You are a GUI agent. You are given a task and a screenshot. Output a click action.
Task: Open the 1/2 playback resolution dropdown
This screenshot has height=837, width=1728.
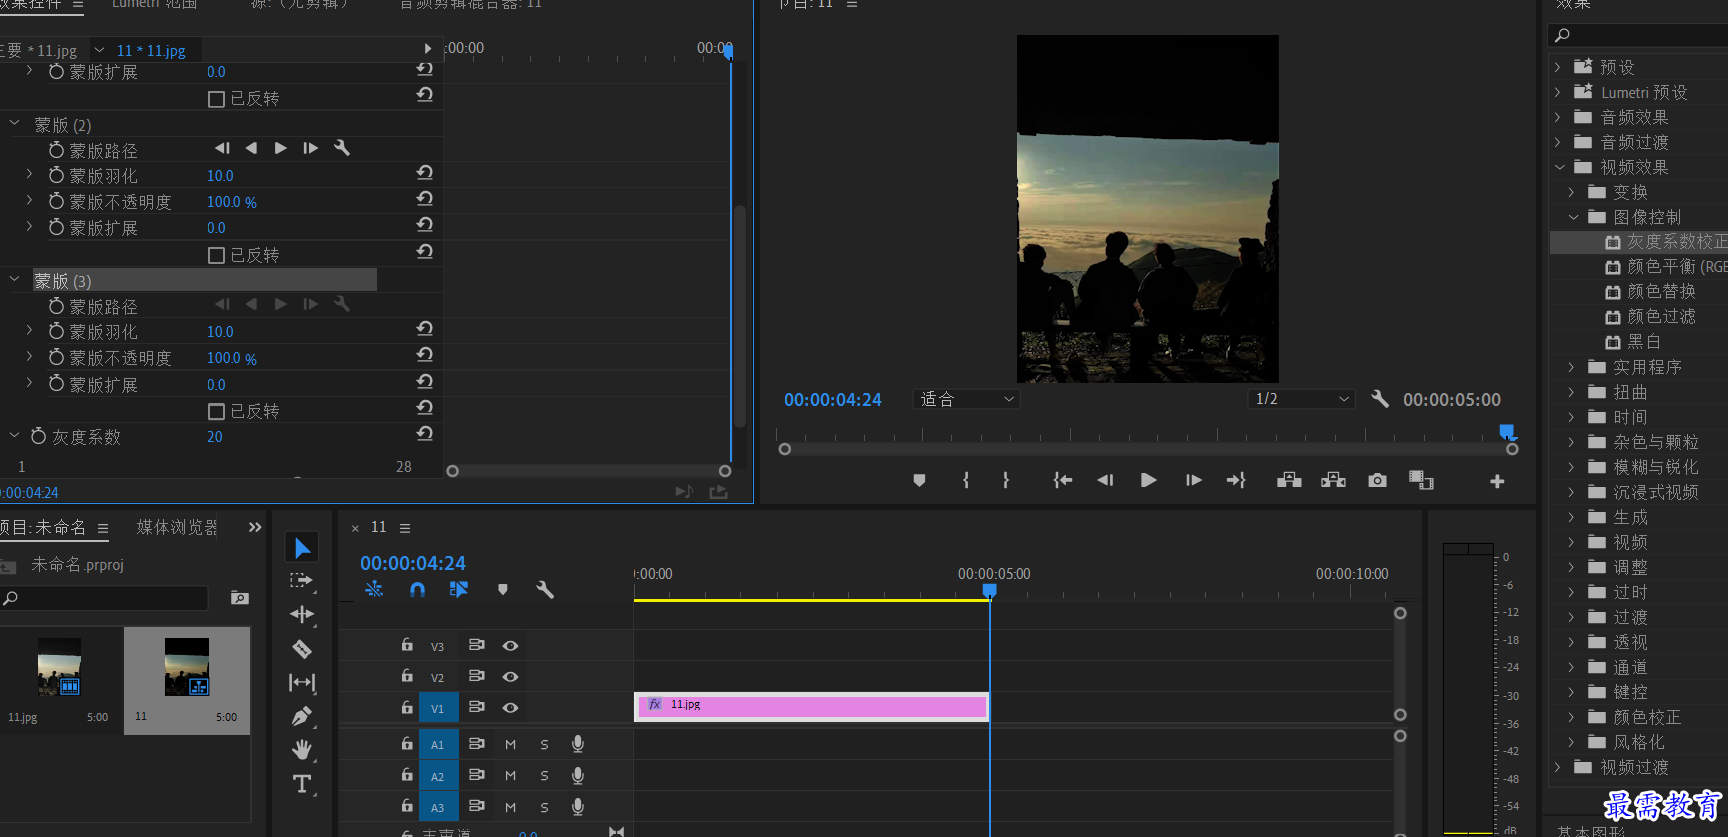(1302, 399)
